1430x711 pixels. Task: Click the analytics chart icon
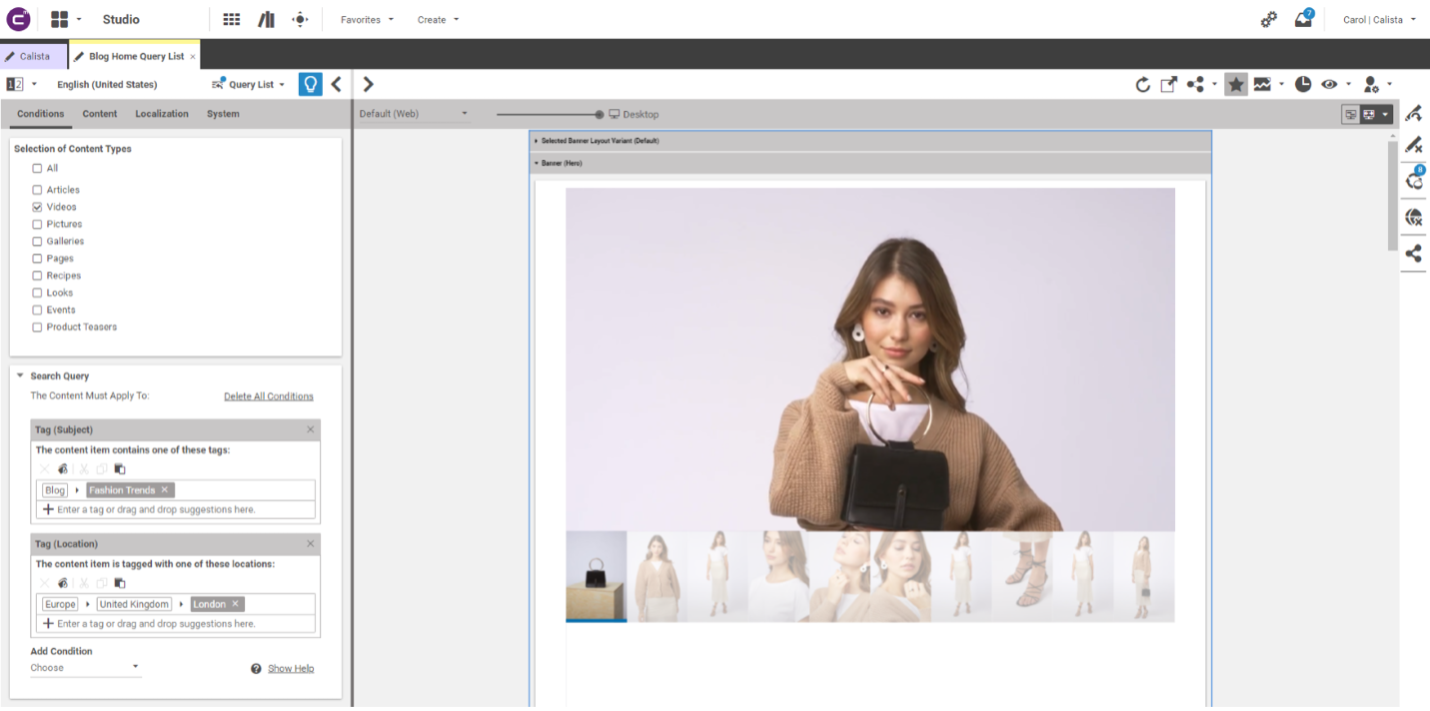click(x=1262, y=85)
